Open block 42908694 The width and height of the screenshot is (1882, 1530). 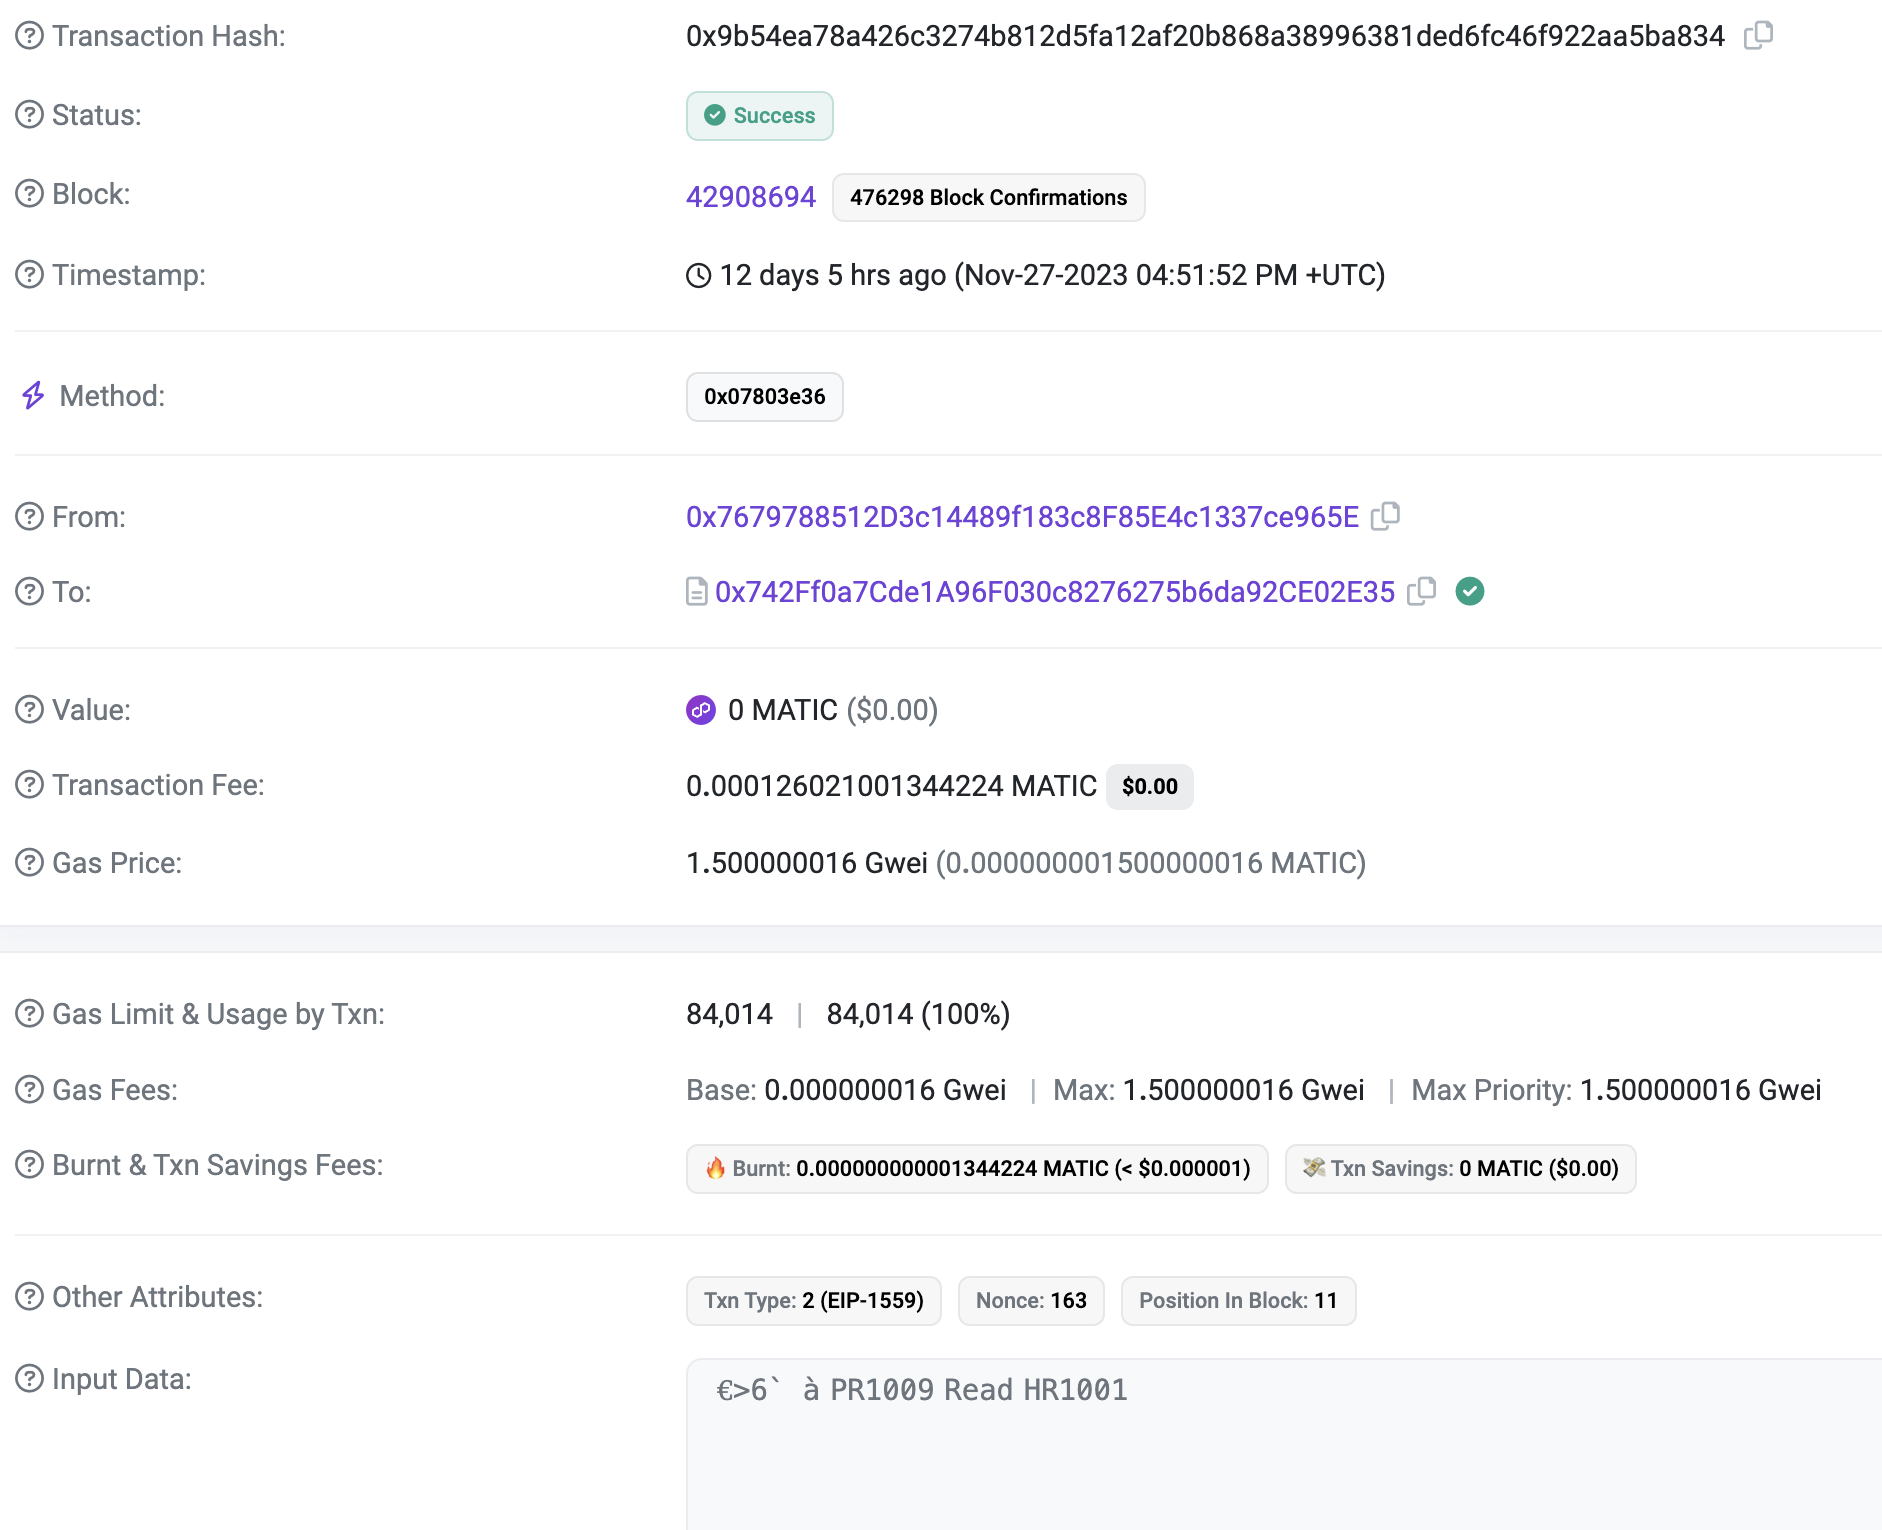coord(750,197)
